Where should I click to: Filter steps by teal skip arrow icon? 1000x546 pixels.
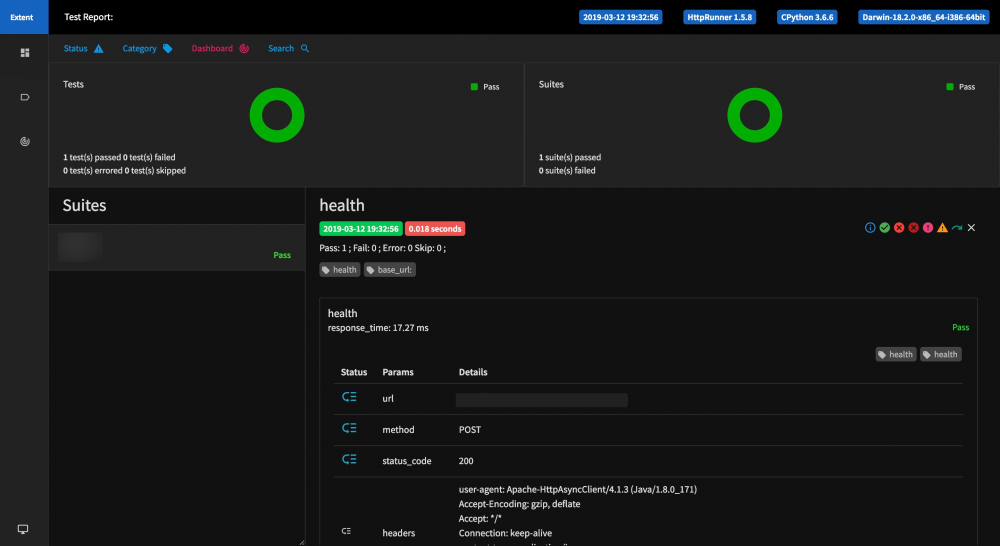(957, 228)
